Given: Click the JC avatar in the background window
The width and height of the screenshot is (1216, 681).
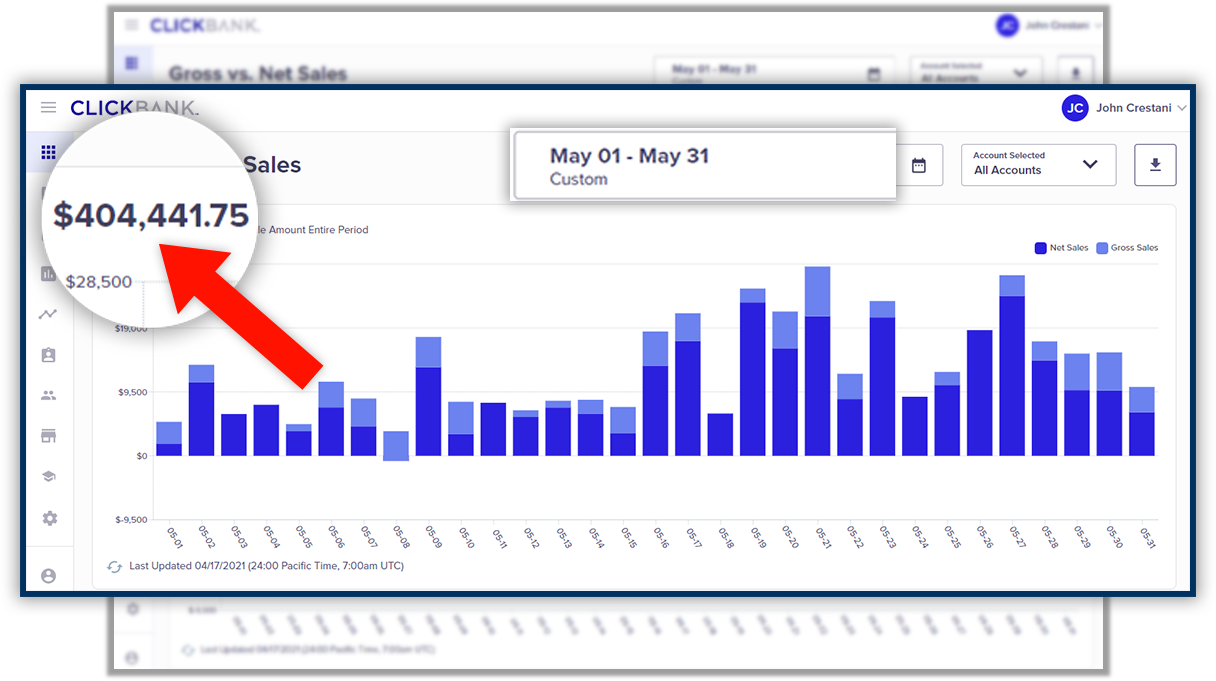Looking at the screenshot, I should tap(1007, 25).
